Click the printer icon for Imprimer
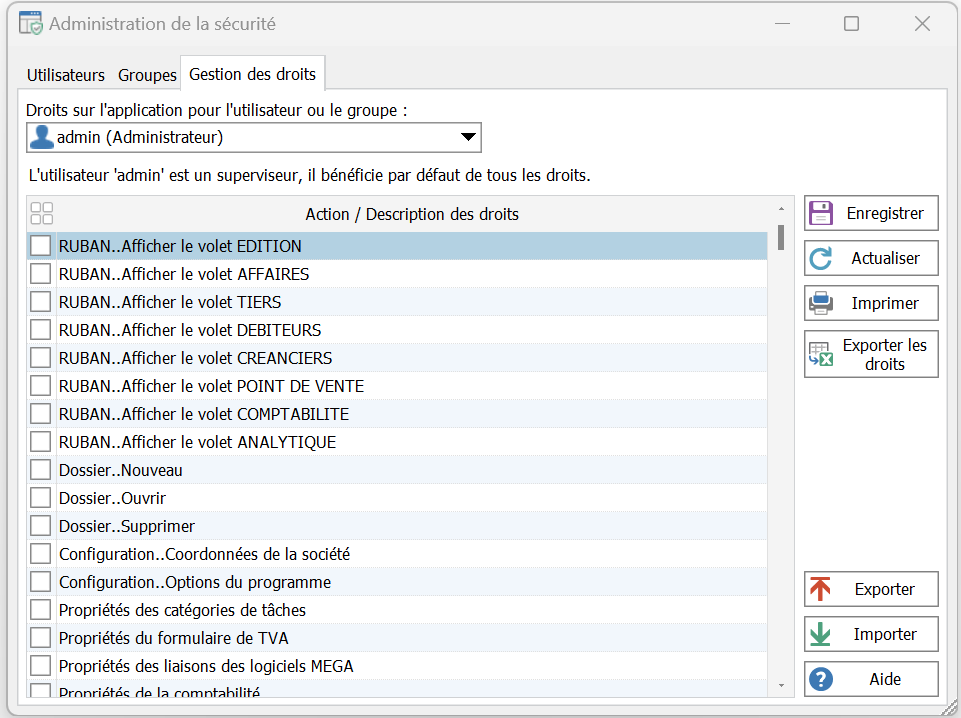Viewport: 961px width, 718px height. coord(821,303)
